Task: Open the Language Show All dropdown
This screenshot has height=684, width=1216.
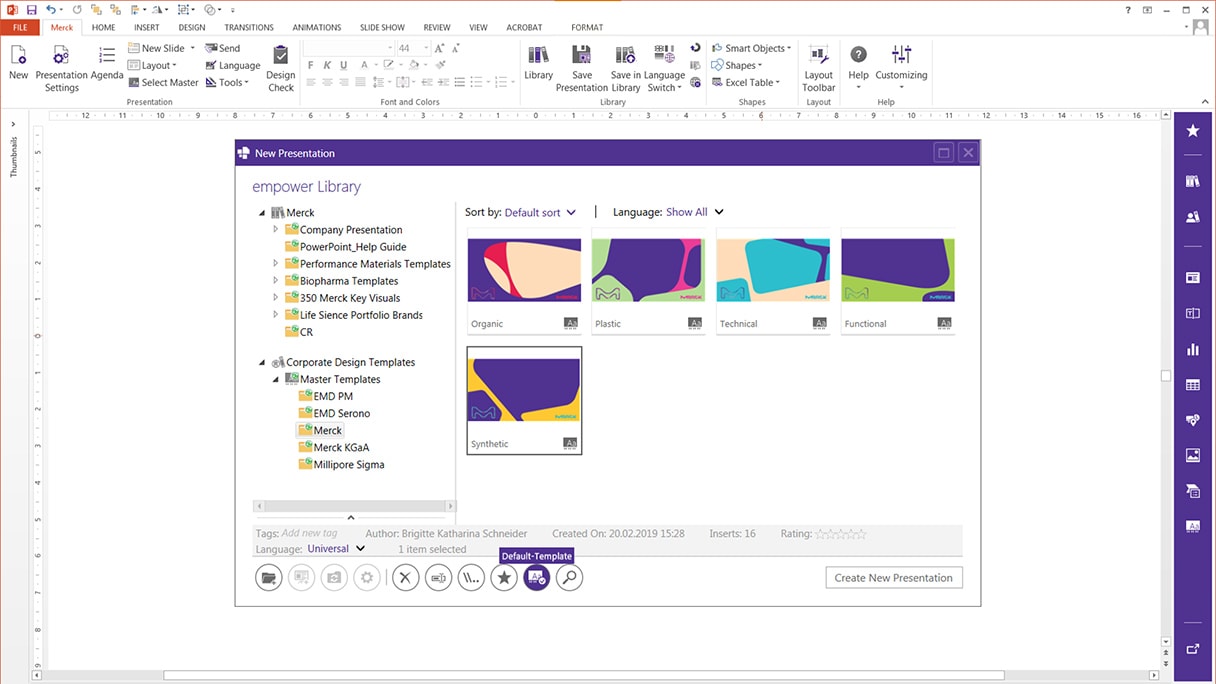Action: 694,213
